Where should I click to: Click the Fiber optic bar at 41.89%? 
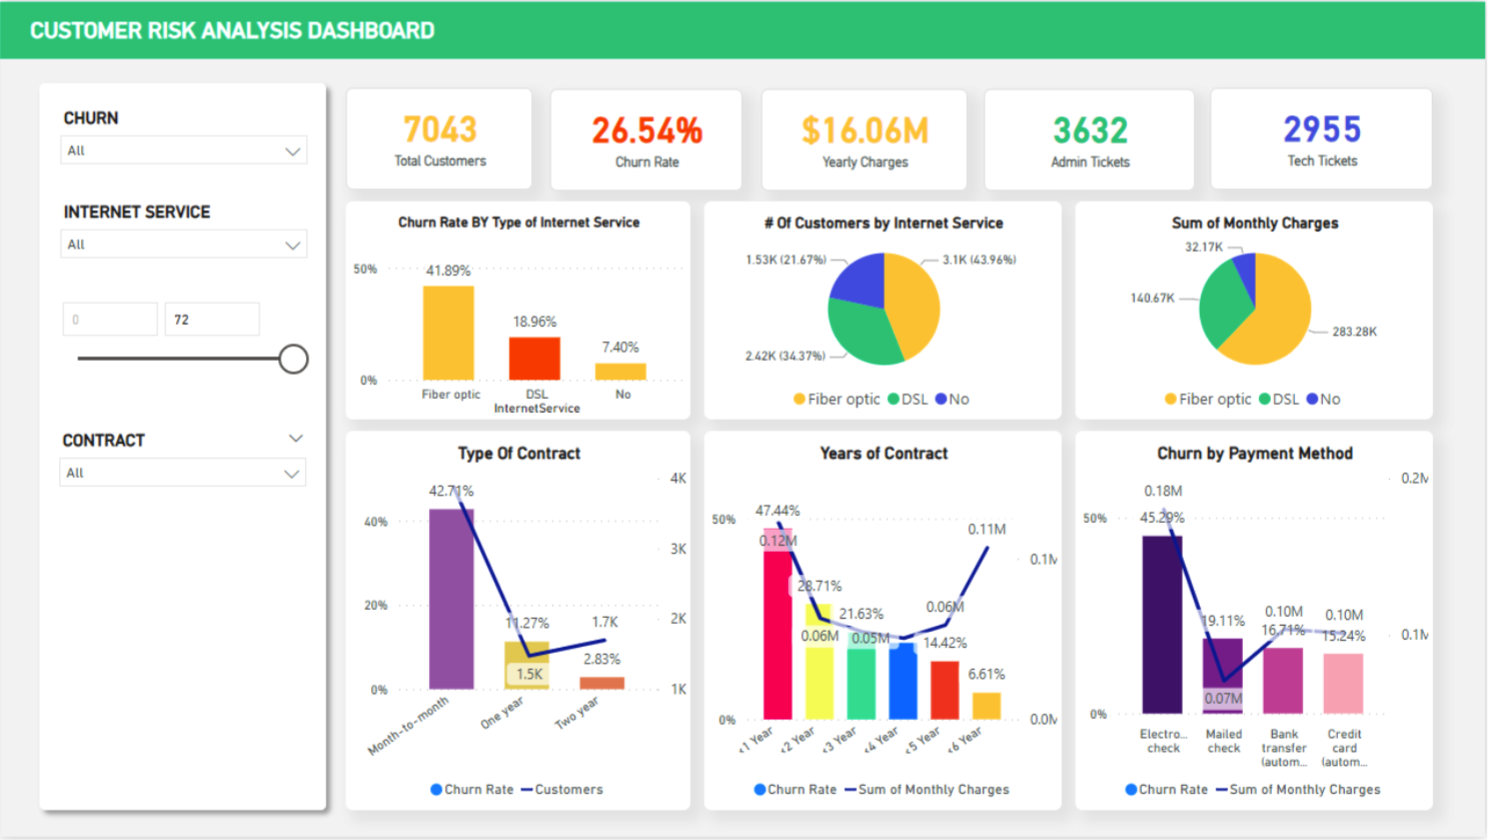point(448,333)
